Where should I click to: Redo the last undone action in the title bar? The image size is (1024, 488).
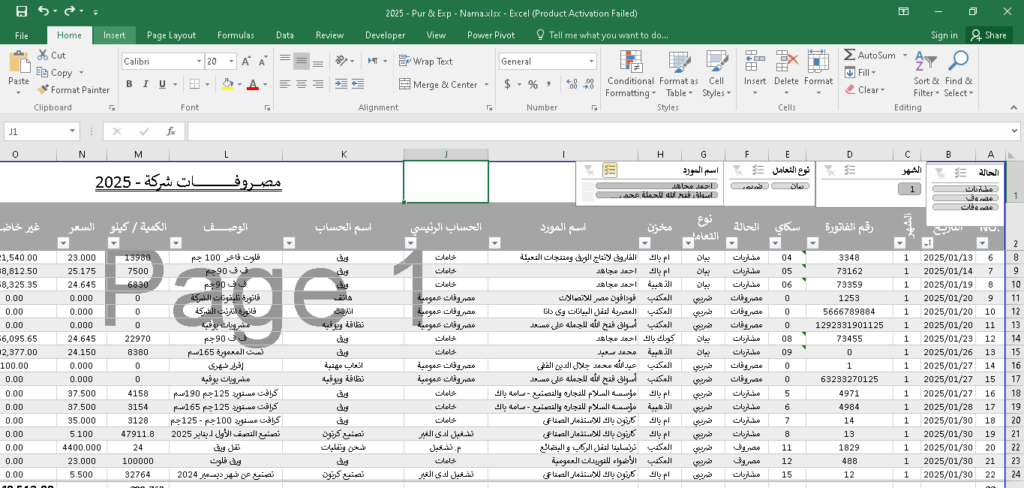coord(69,12)
